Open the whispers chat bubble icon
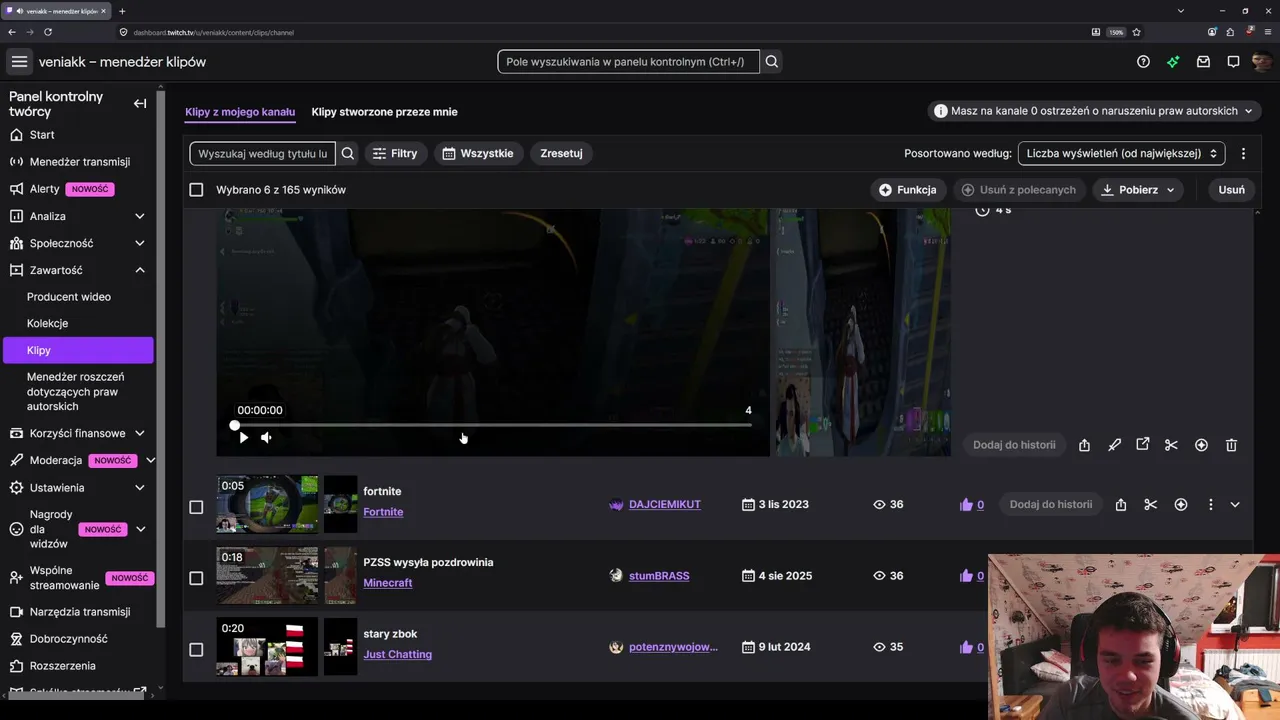Image resolution: width=1280 pixels, height=720 pixels. 1233,62
